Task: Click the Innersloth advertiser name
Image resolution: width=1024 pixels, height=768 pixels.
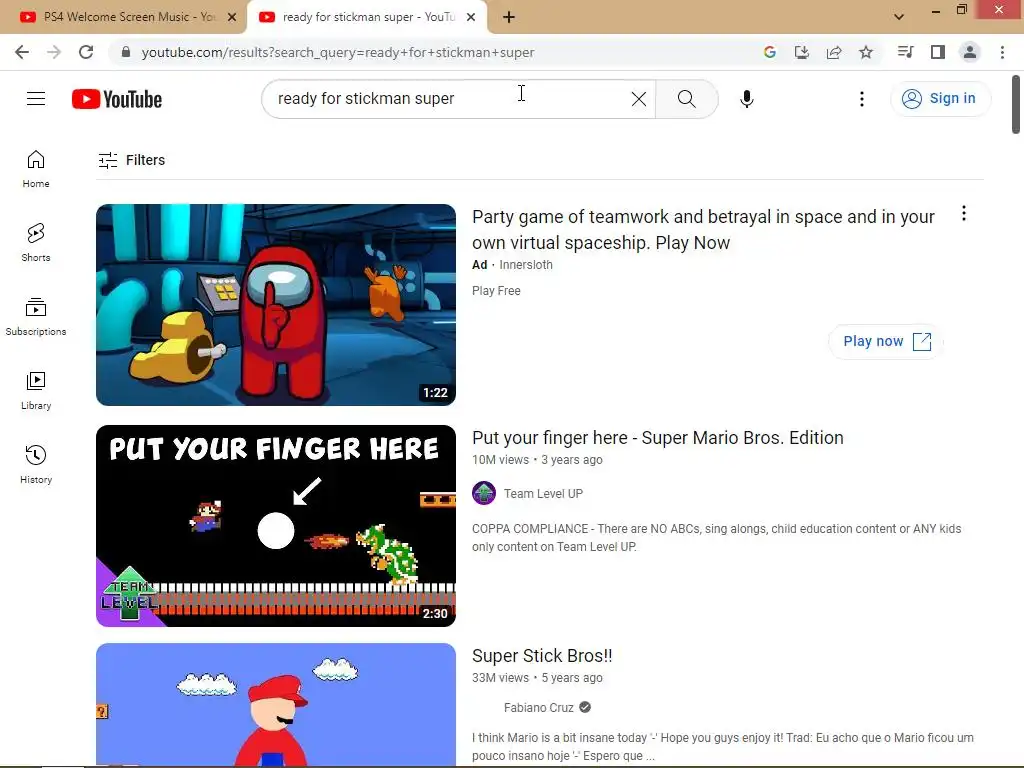Action: click(x=526, y=264)
